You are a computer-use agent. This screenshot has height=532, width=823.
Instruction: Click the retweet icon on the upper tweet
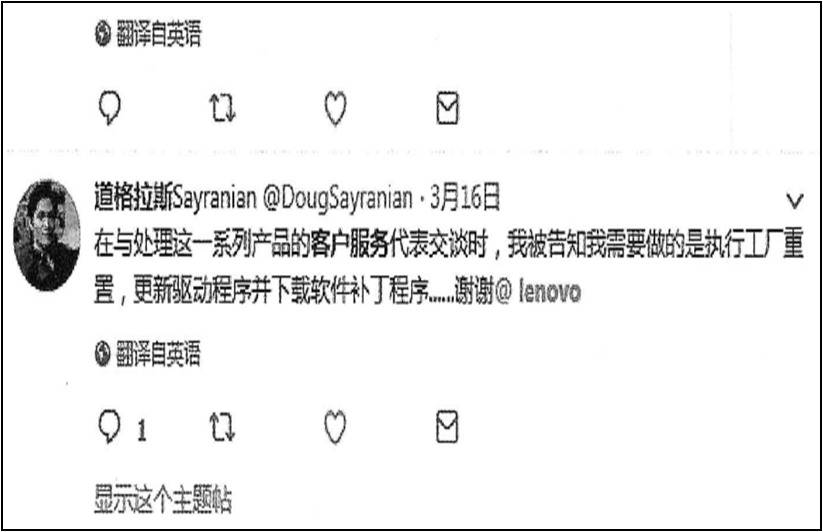pyautogui.click(x=223, y=108)
